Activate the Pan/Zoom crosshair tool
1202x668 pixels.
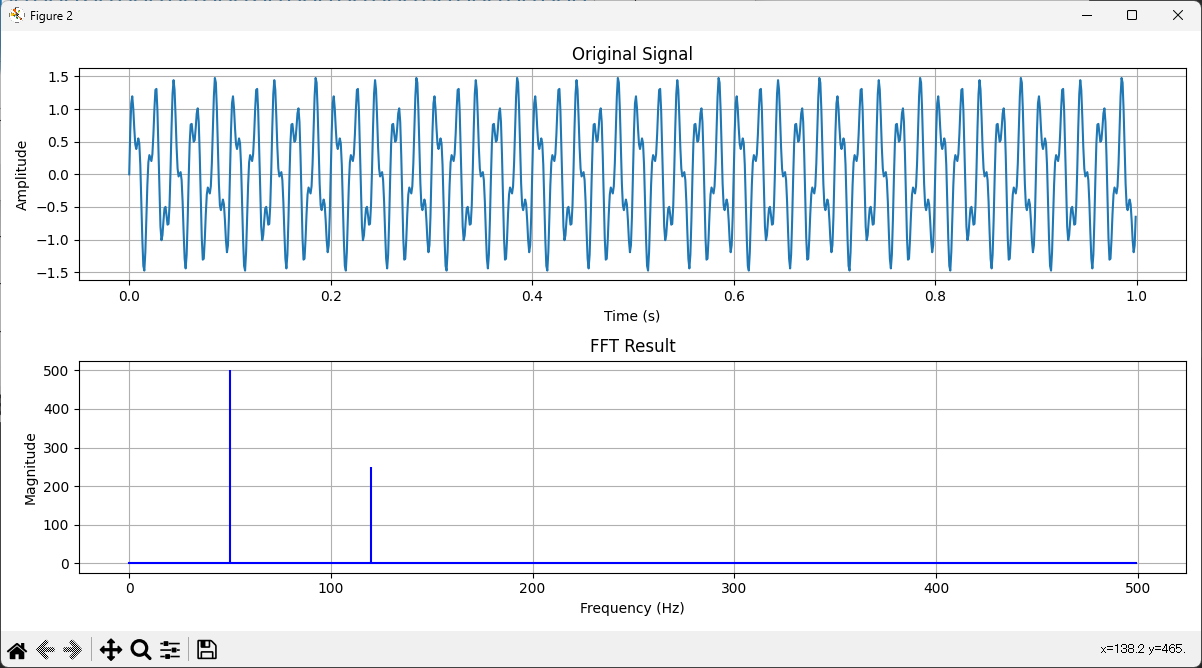point(111,649)
